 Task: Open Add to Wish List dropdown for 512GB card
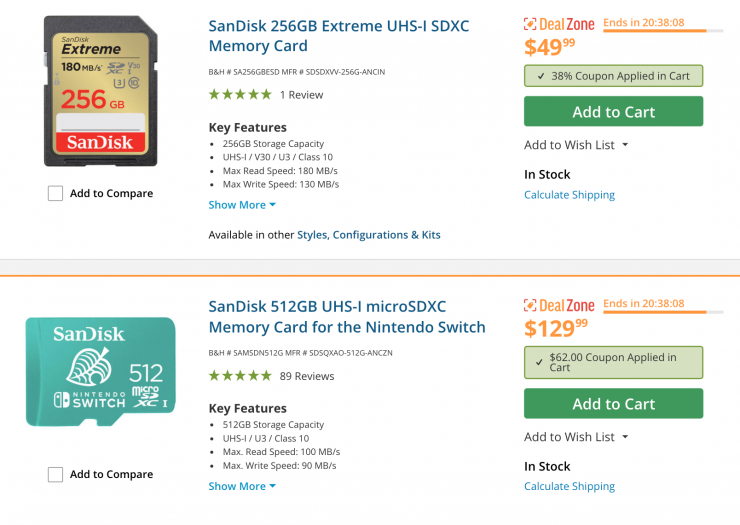tap(576, 437)
